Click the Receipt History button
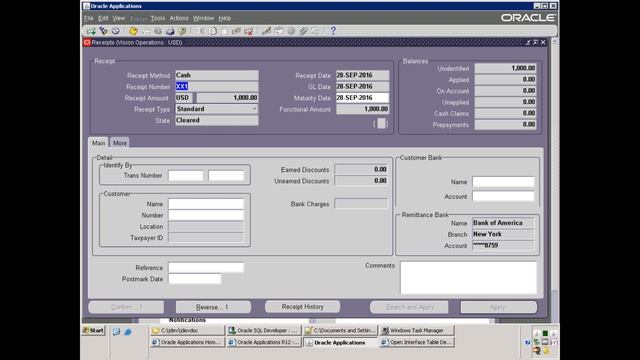640x360 pixels. click(302, 307)
